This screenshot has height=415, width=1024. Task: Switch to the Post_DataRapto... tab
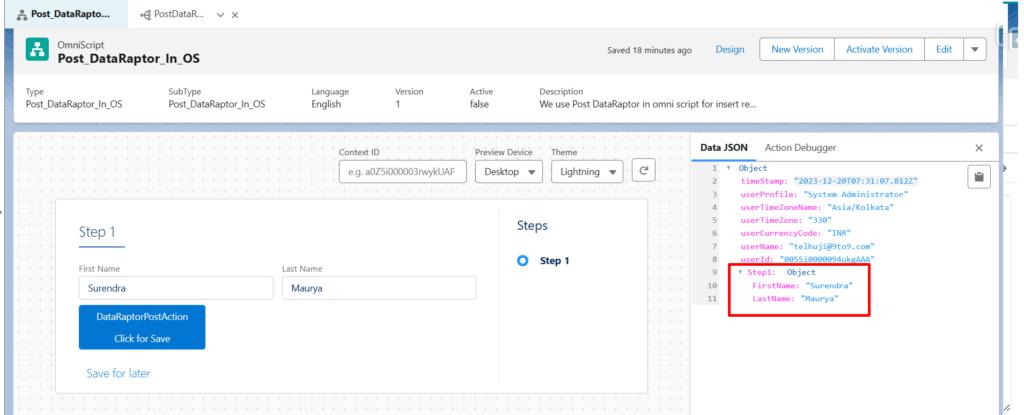[64, 14]
